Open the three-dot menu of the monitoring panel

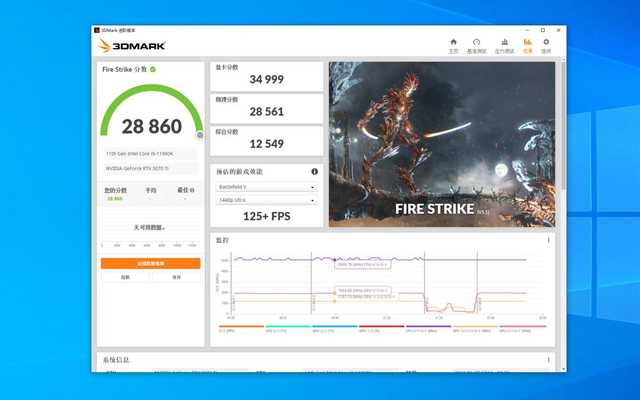tap(549, 240)
